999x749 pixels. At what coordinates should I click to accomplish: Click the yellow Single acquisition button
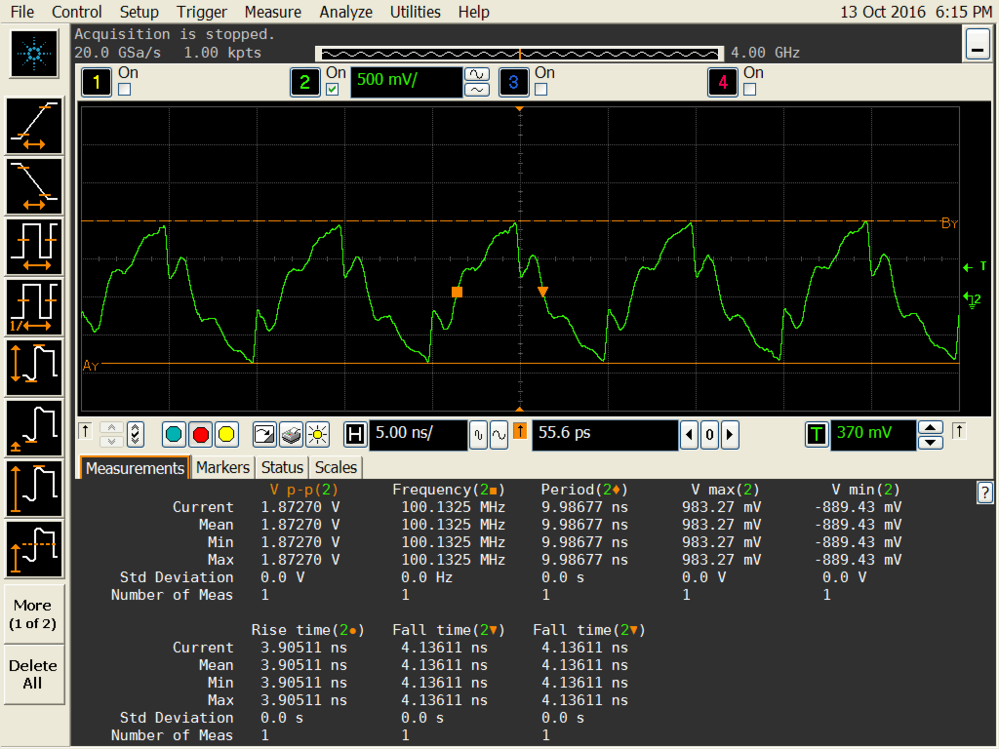(x=226, y=434)
